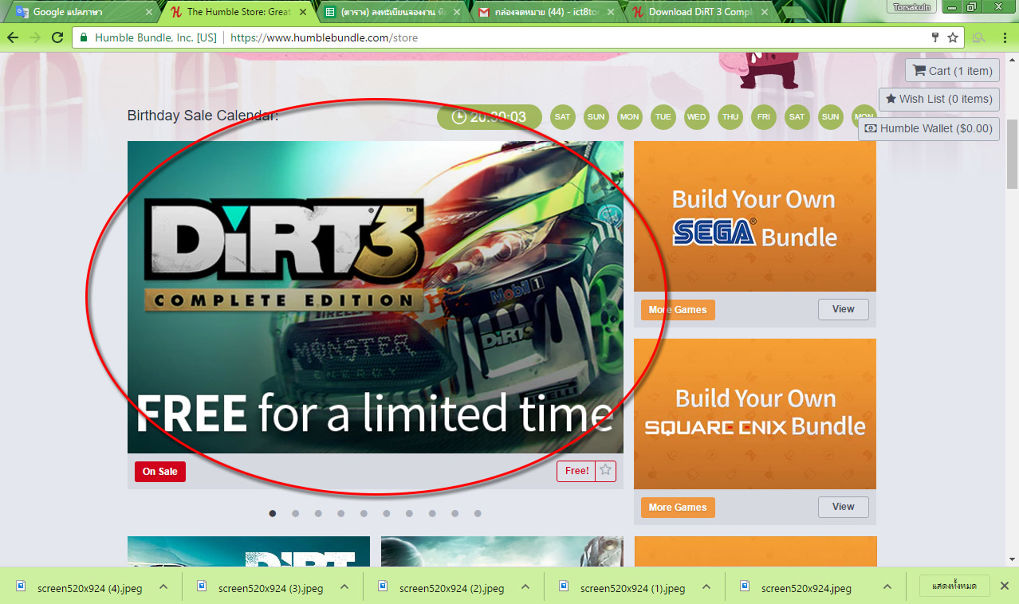
Task: Click the countdown timer clock icon
Action: [459, 117]
